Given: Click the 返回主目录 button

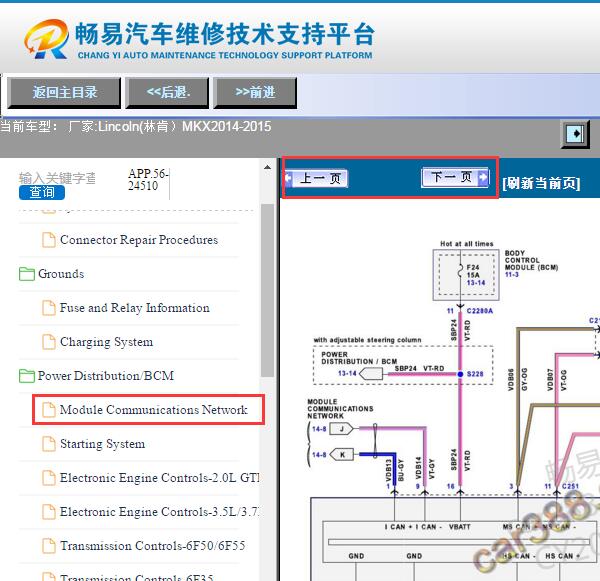Looking at the screenshot, I should tap(64, 93).
